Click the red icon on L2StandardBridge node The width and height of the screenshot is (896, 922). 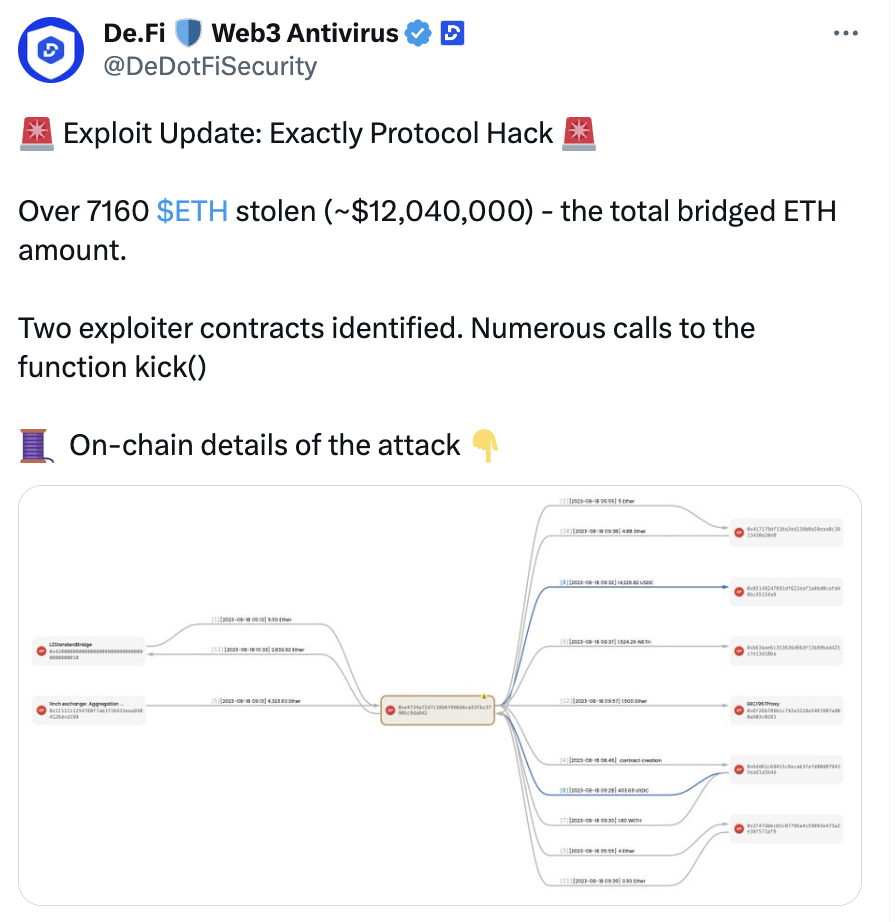(x=39, y=652)
